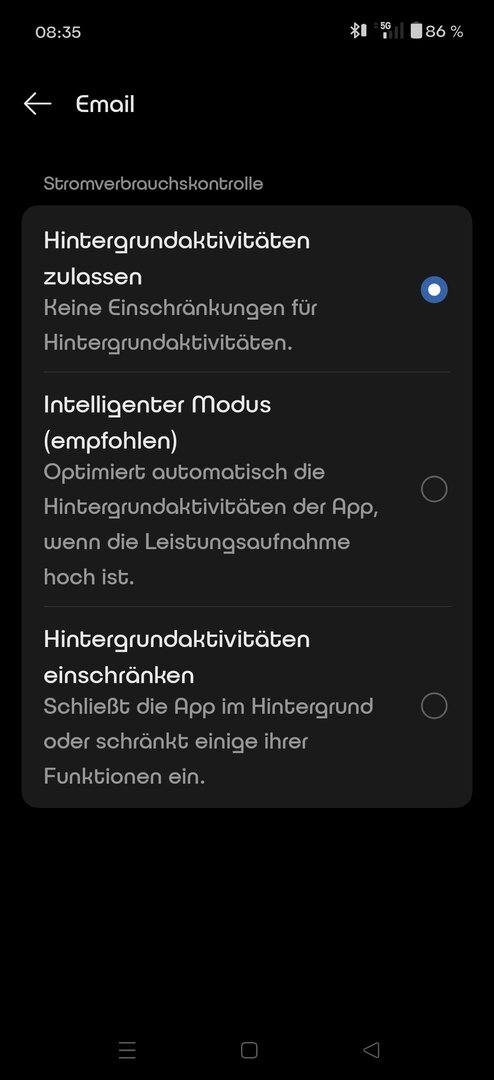
Task: Tap the description Schließt die App im Hintergrund
Action: (x=209, y=742)
